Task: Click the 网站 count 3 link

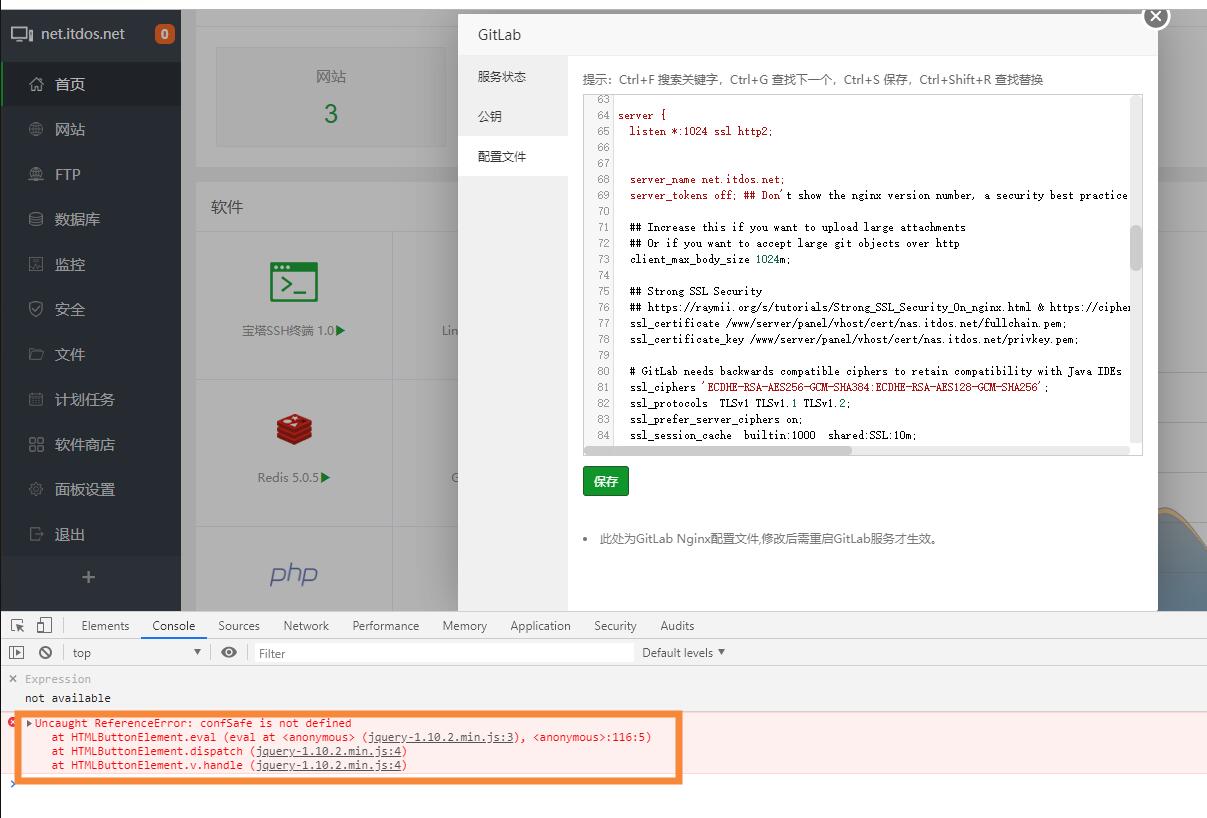Action: 330,114
